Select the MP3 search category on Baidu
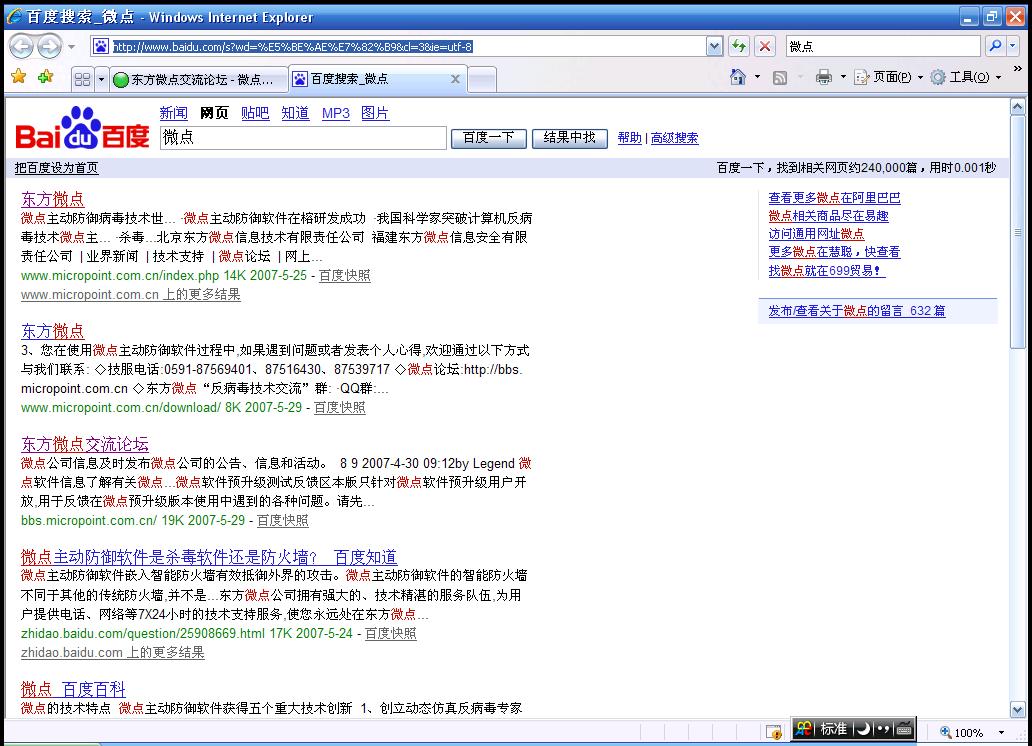Viewport: 1032px width, 746px height. point(335,113)
